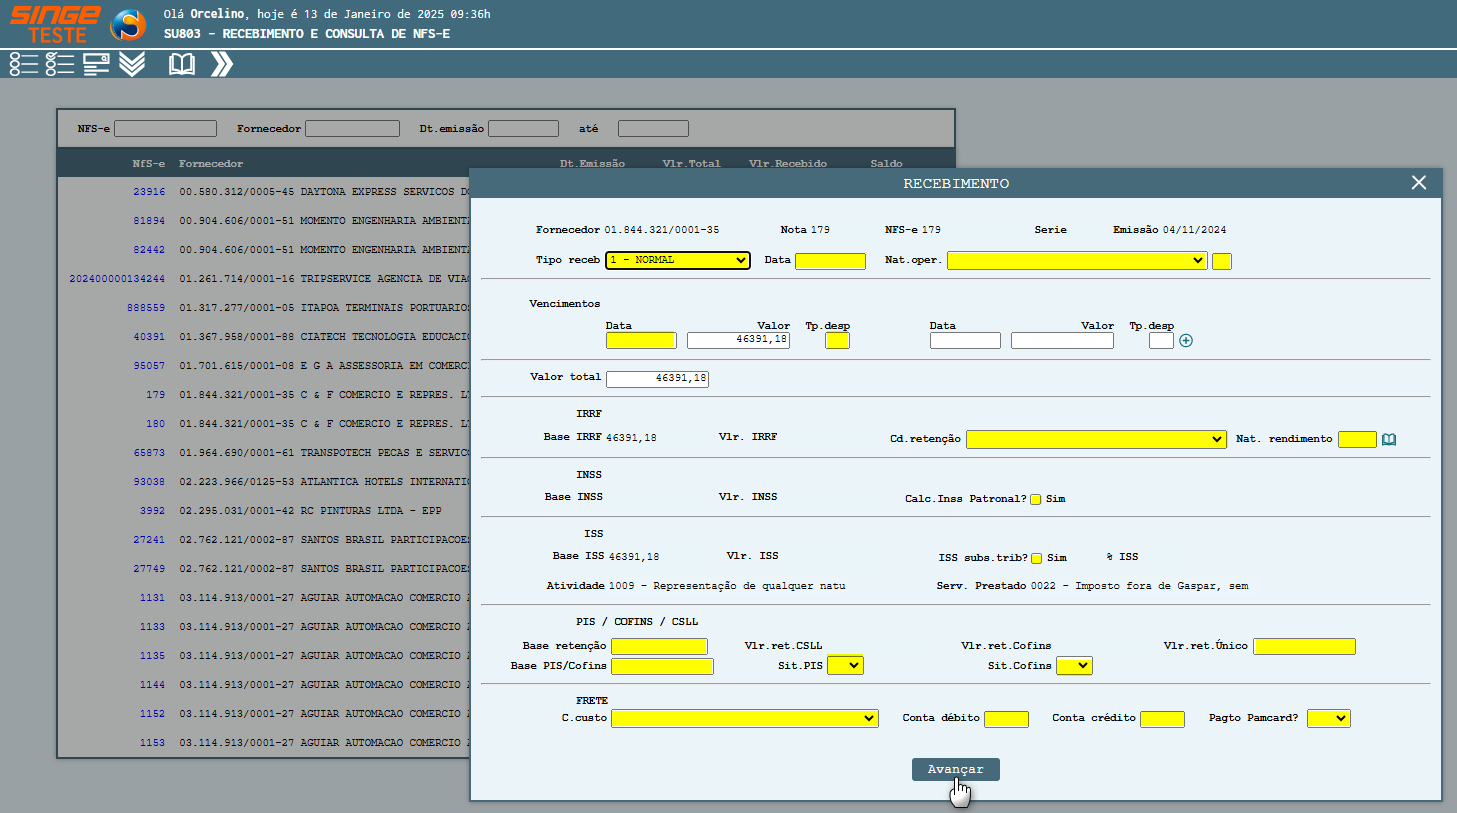Close the RECEBIMENTO dialog

[x=1419, y=182]
